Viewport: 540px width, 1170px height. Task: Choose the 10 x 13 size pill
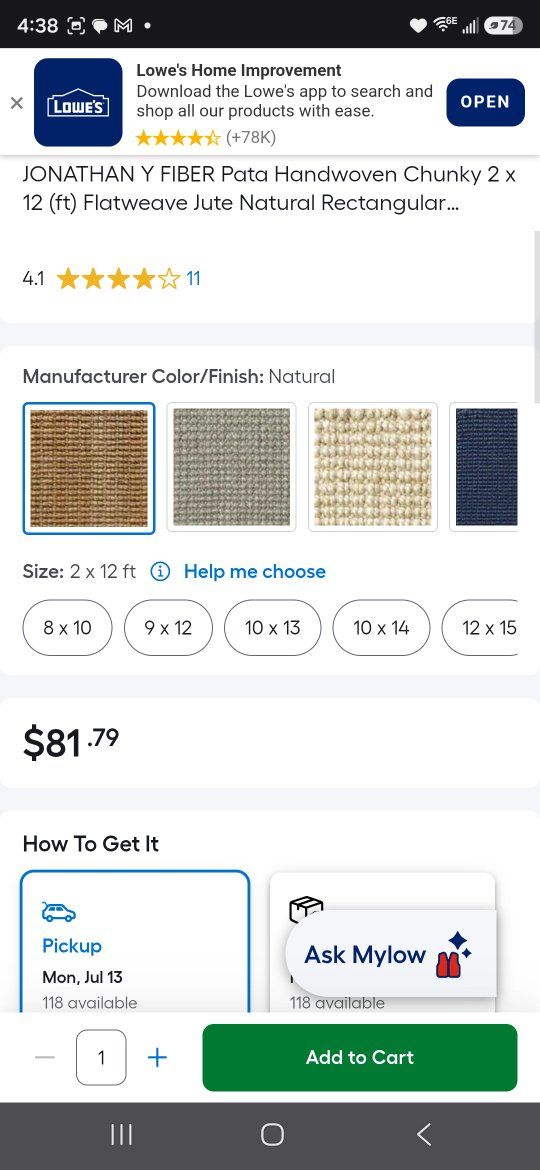272,628
